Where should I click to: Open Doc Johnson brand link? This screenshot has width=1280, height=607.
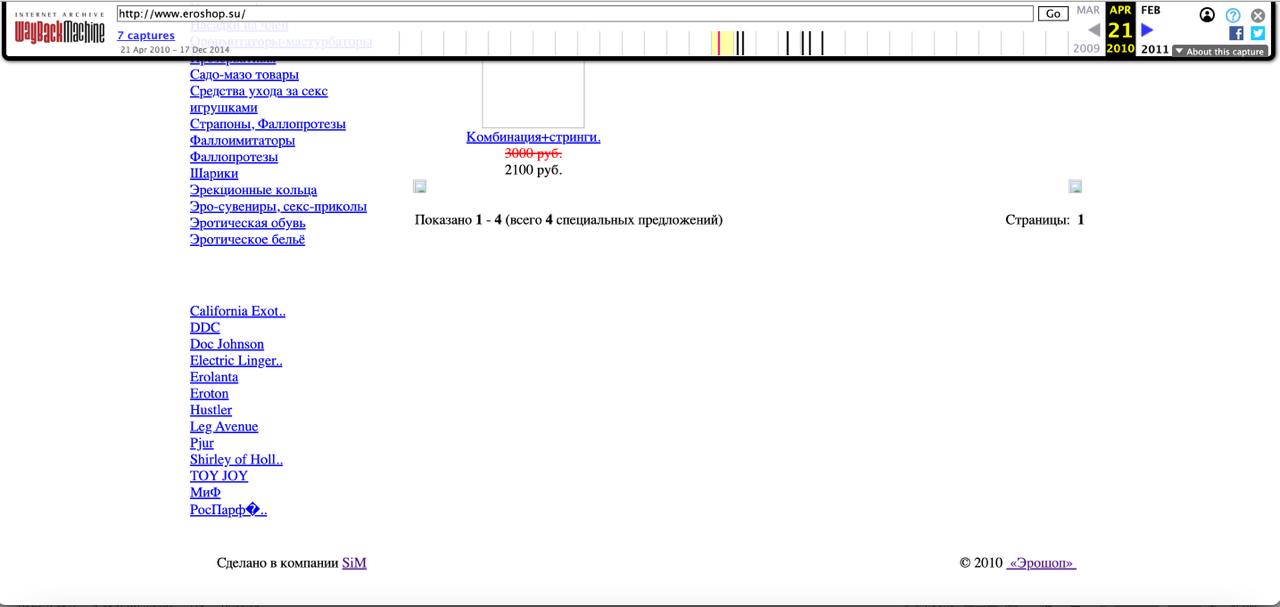[x=227, y=344]
